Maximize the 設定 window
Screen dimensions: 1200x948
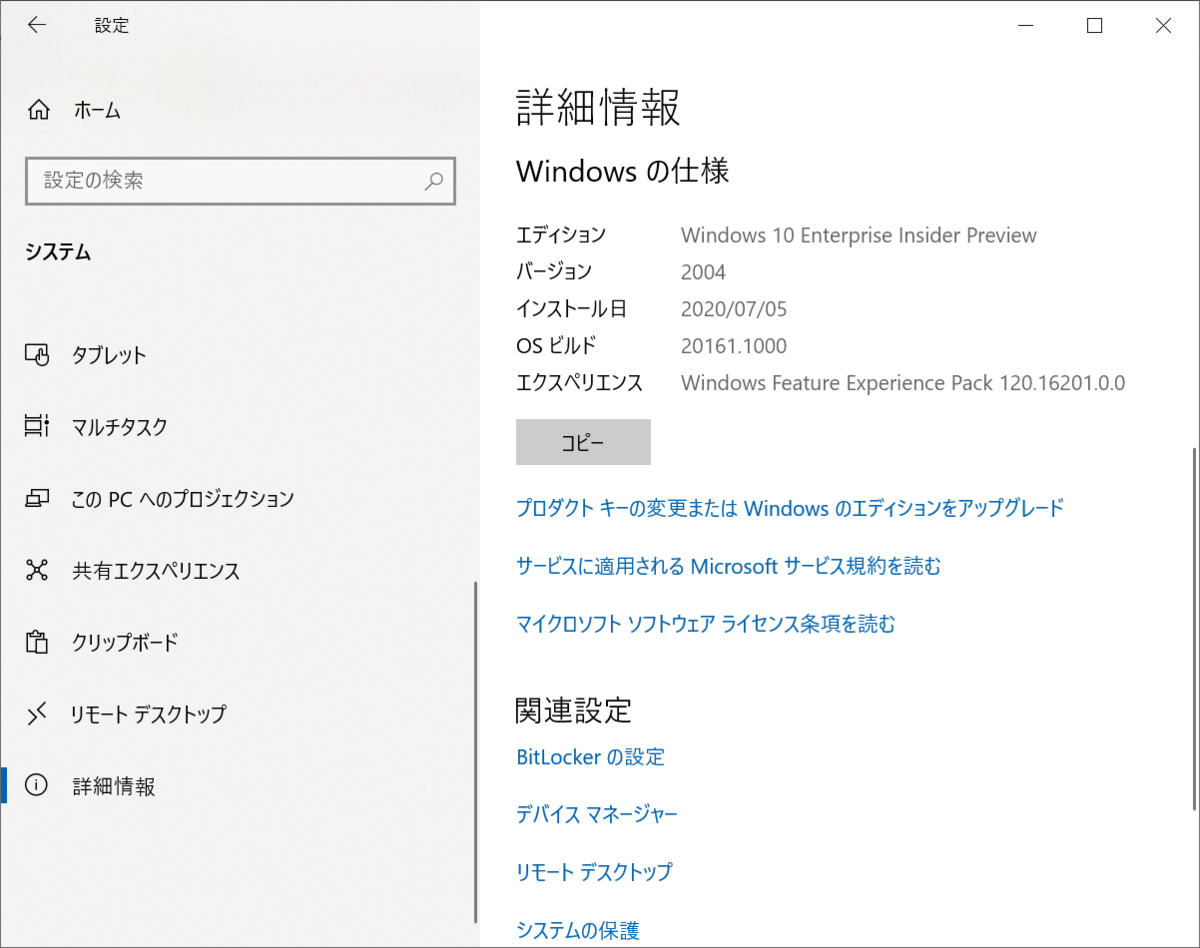click(1095, 26)
